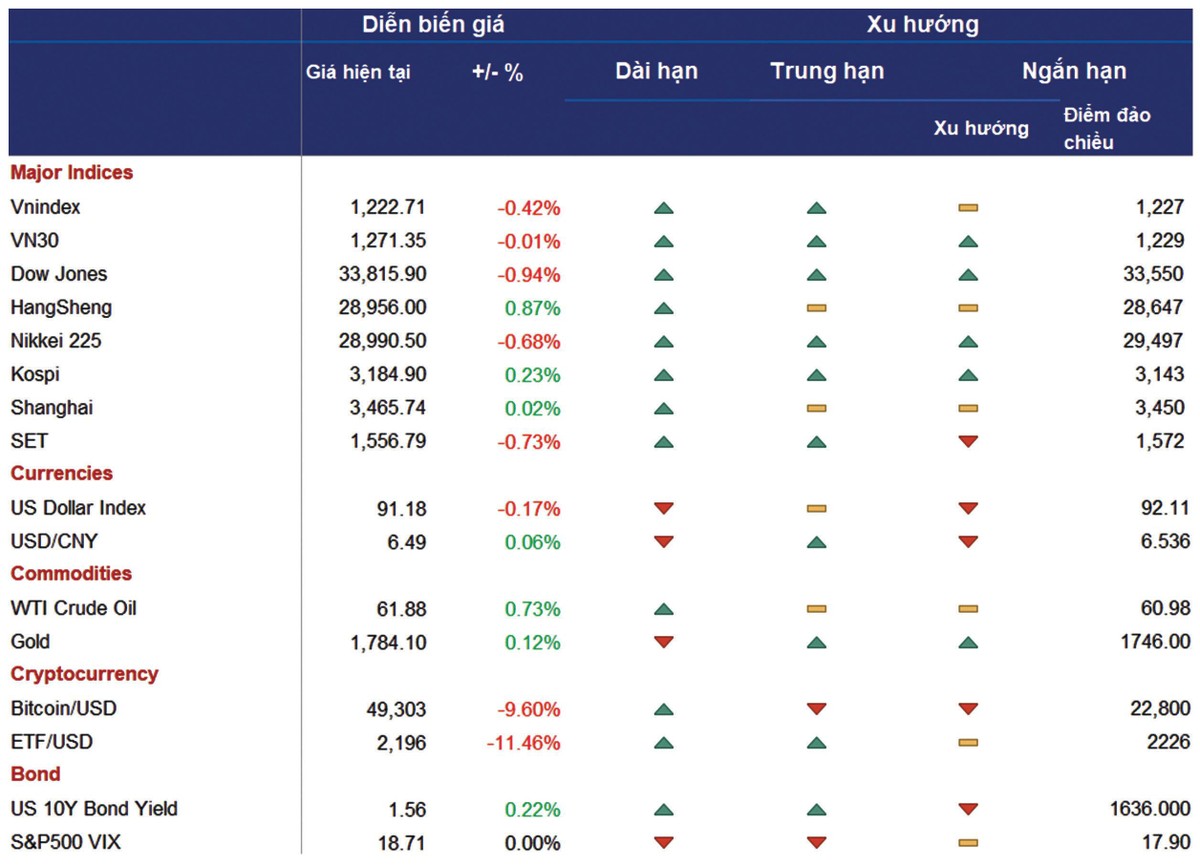Select the Ngắn hạn column header
The width and height of the screenshot is (1200, 866).
tap(1073, 71)
